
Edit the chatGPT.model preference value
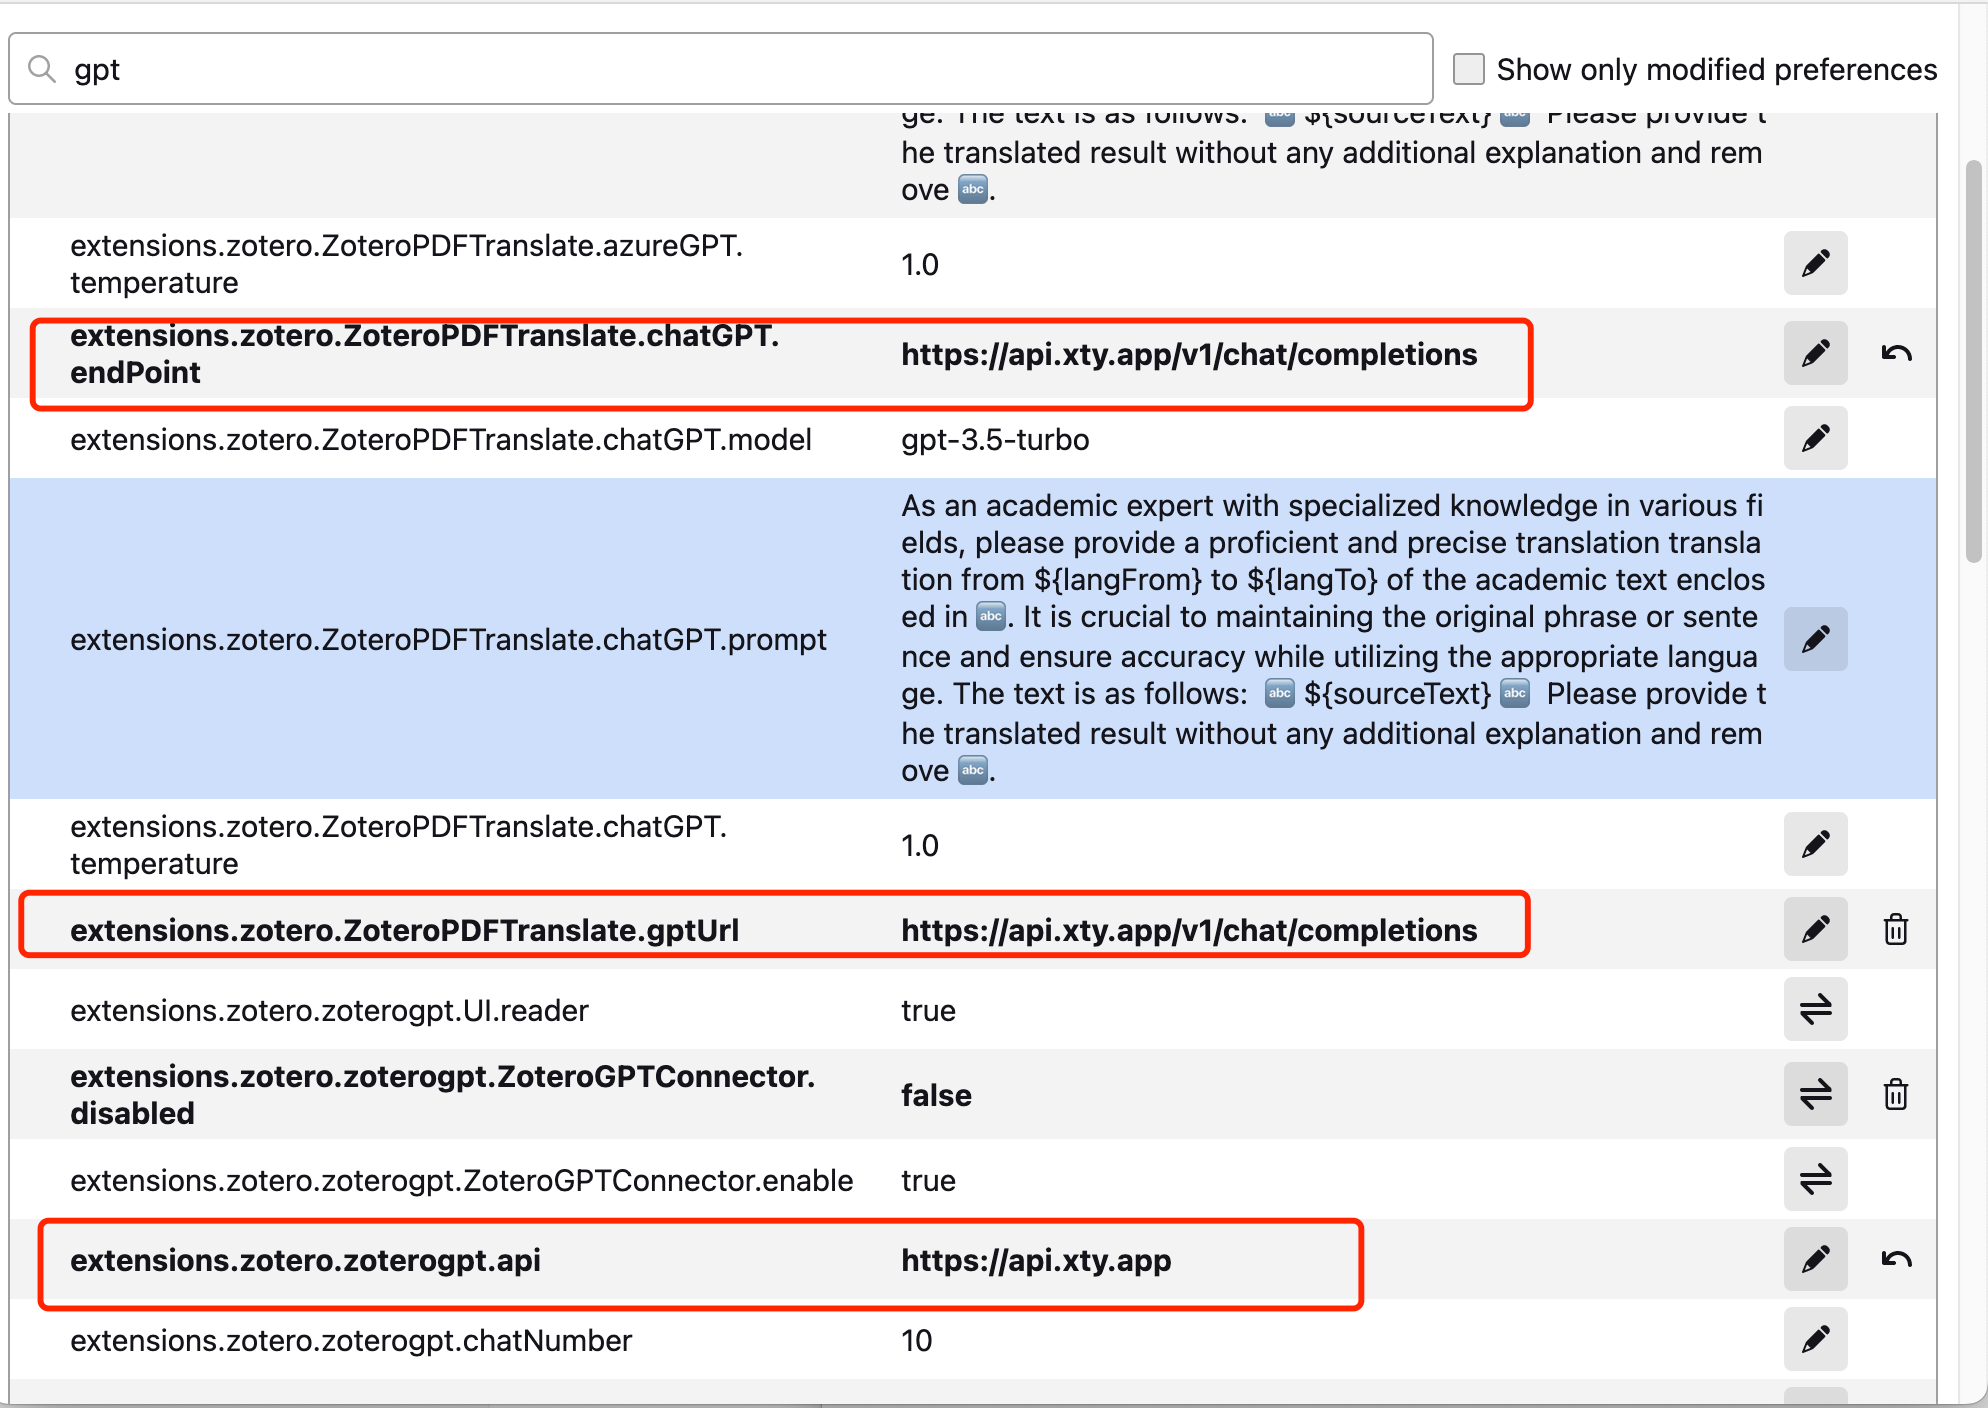point(1815,438)
